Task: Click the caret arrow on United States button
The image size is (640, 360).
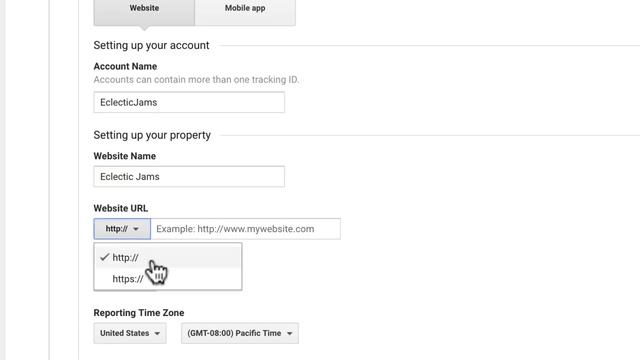Action: 157,333
